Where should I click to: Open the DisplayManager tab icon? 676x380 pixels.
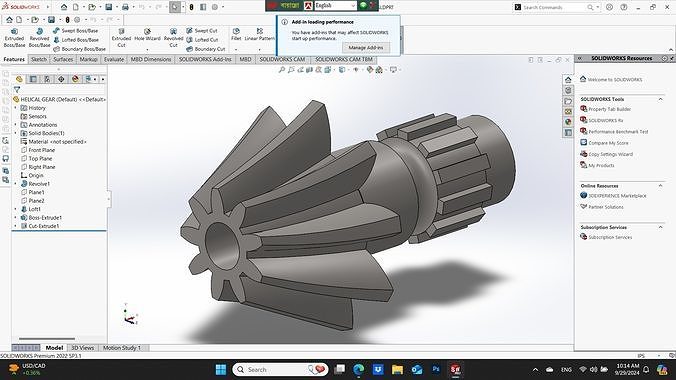(x=75, y=79)
